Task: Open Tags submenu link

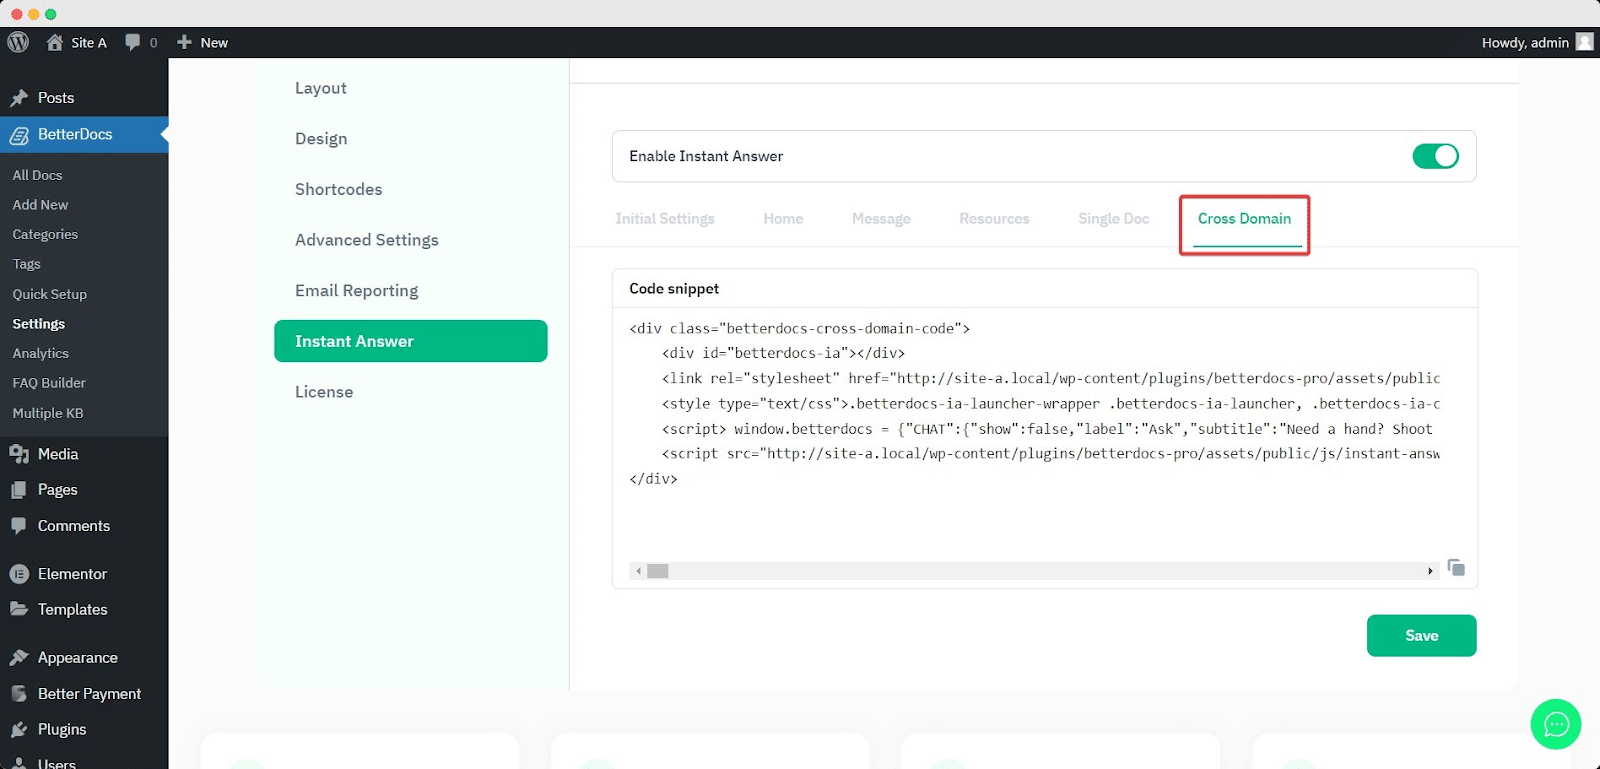Action: (26, 264)
